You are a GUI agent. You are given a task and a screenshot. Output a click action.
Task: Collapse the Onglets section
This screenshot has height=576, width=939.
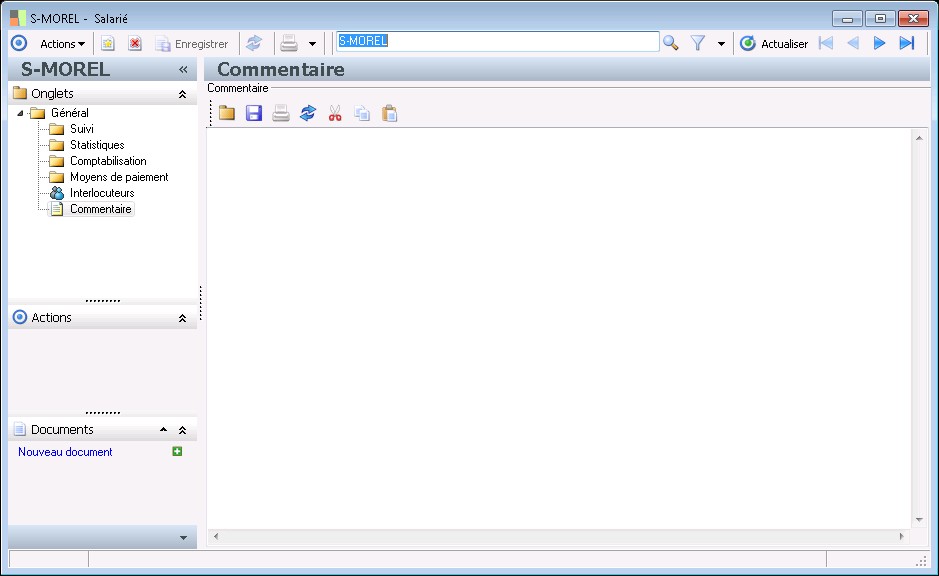tap(183, 94)
